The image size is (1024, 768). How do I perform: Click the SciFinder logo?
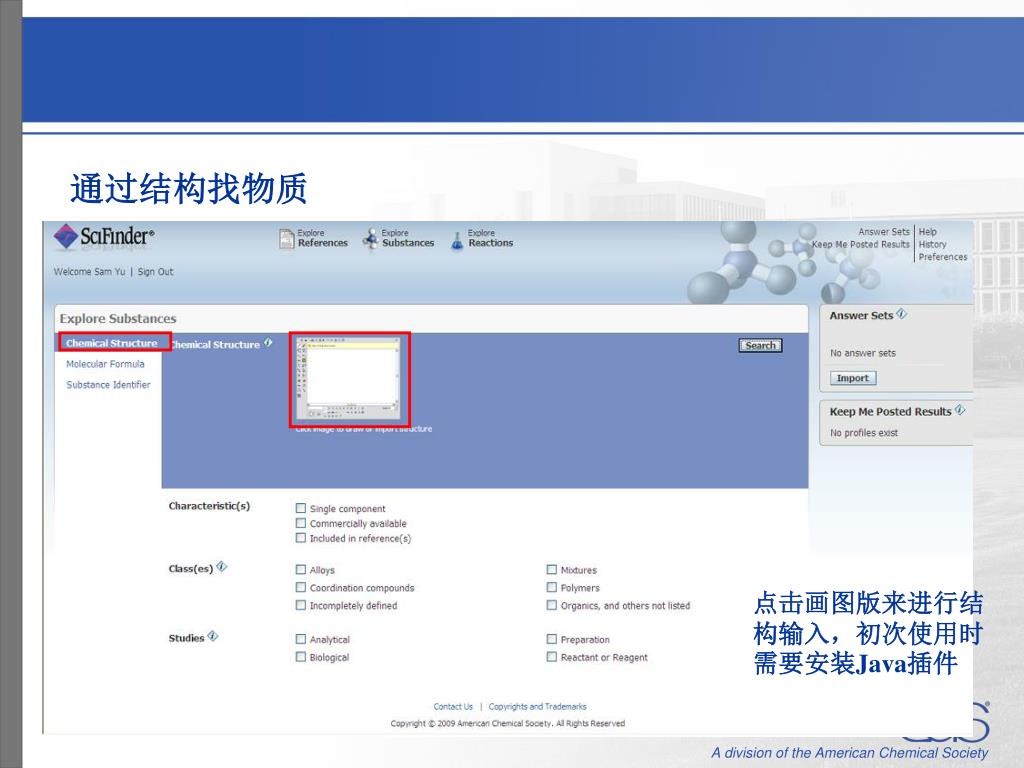[104, 236]
